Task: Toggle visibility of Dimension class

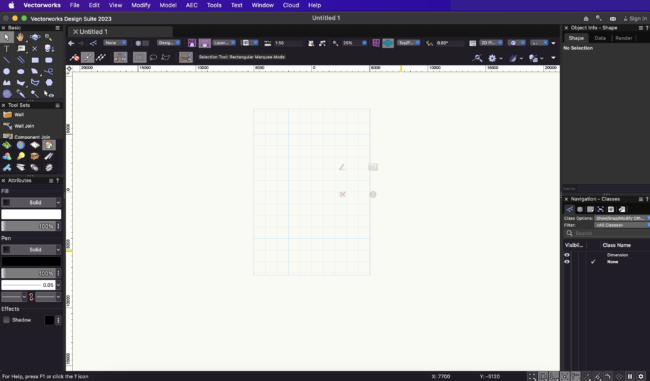Action: coord(567,255)
